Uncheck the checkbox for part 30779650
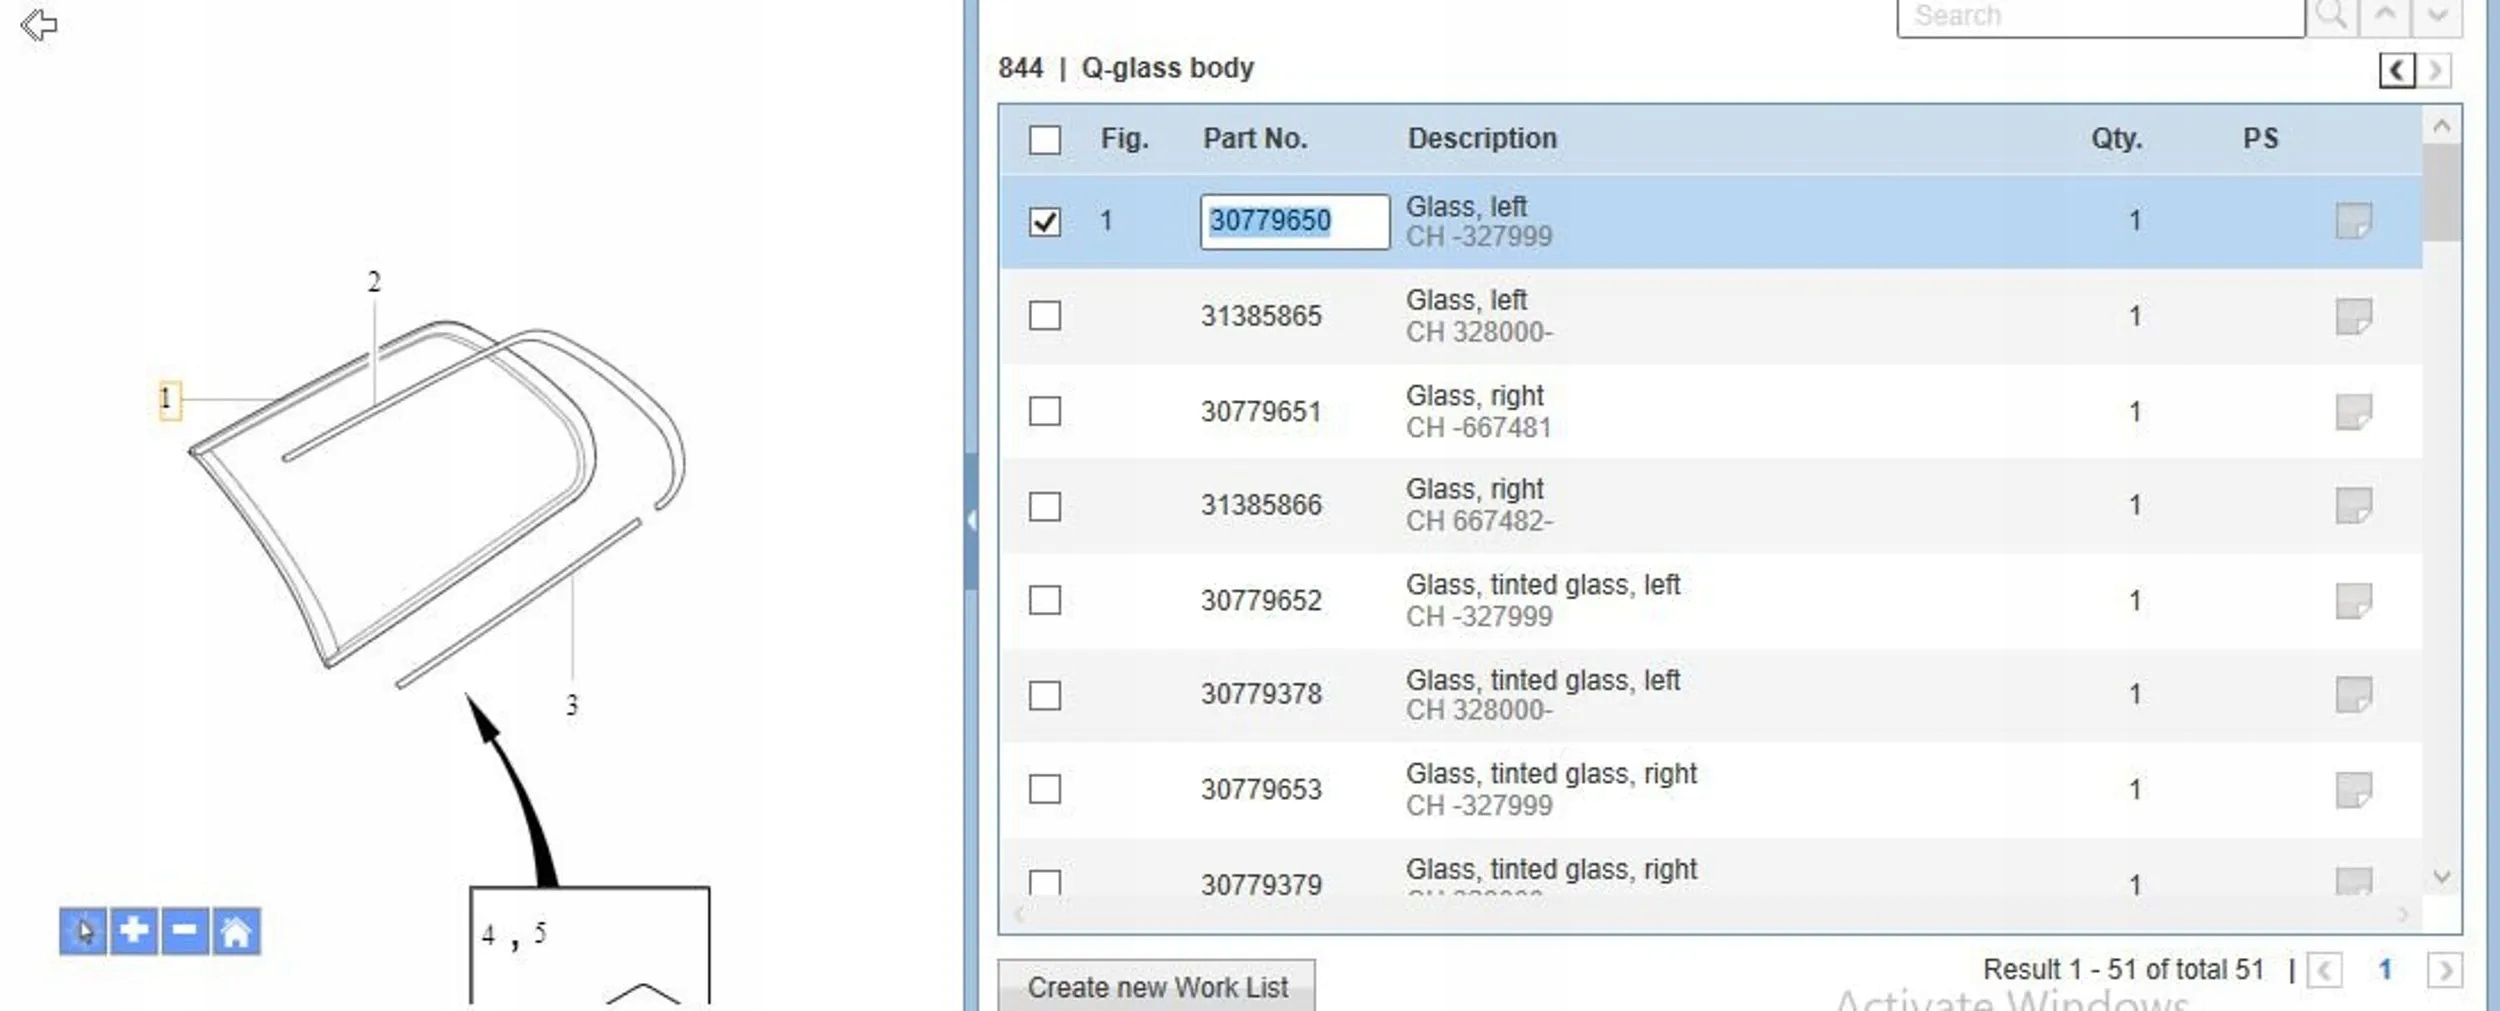 pos(1045,221)
